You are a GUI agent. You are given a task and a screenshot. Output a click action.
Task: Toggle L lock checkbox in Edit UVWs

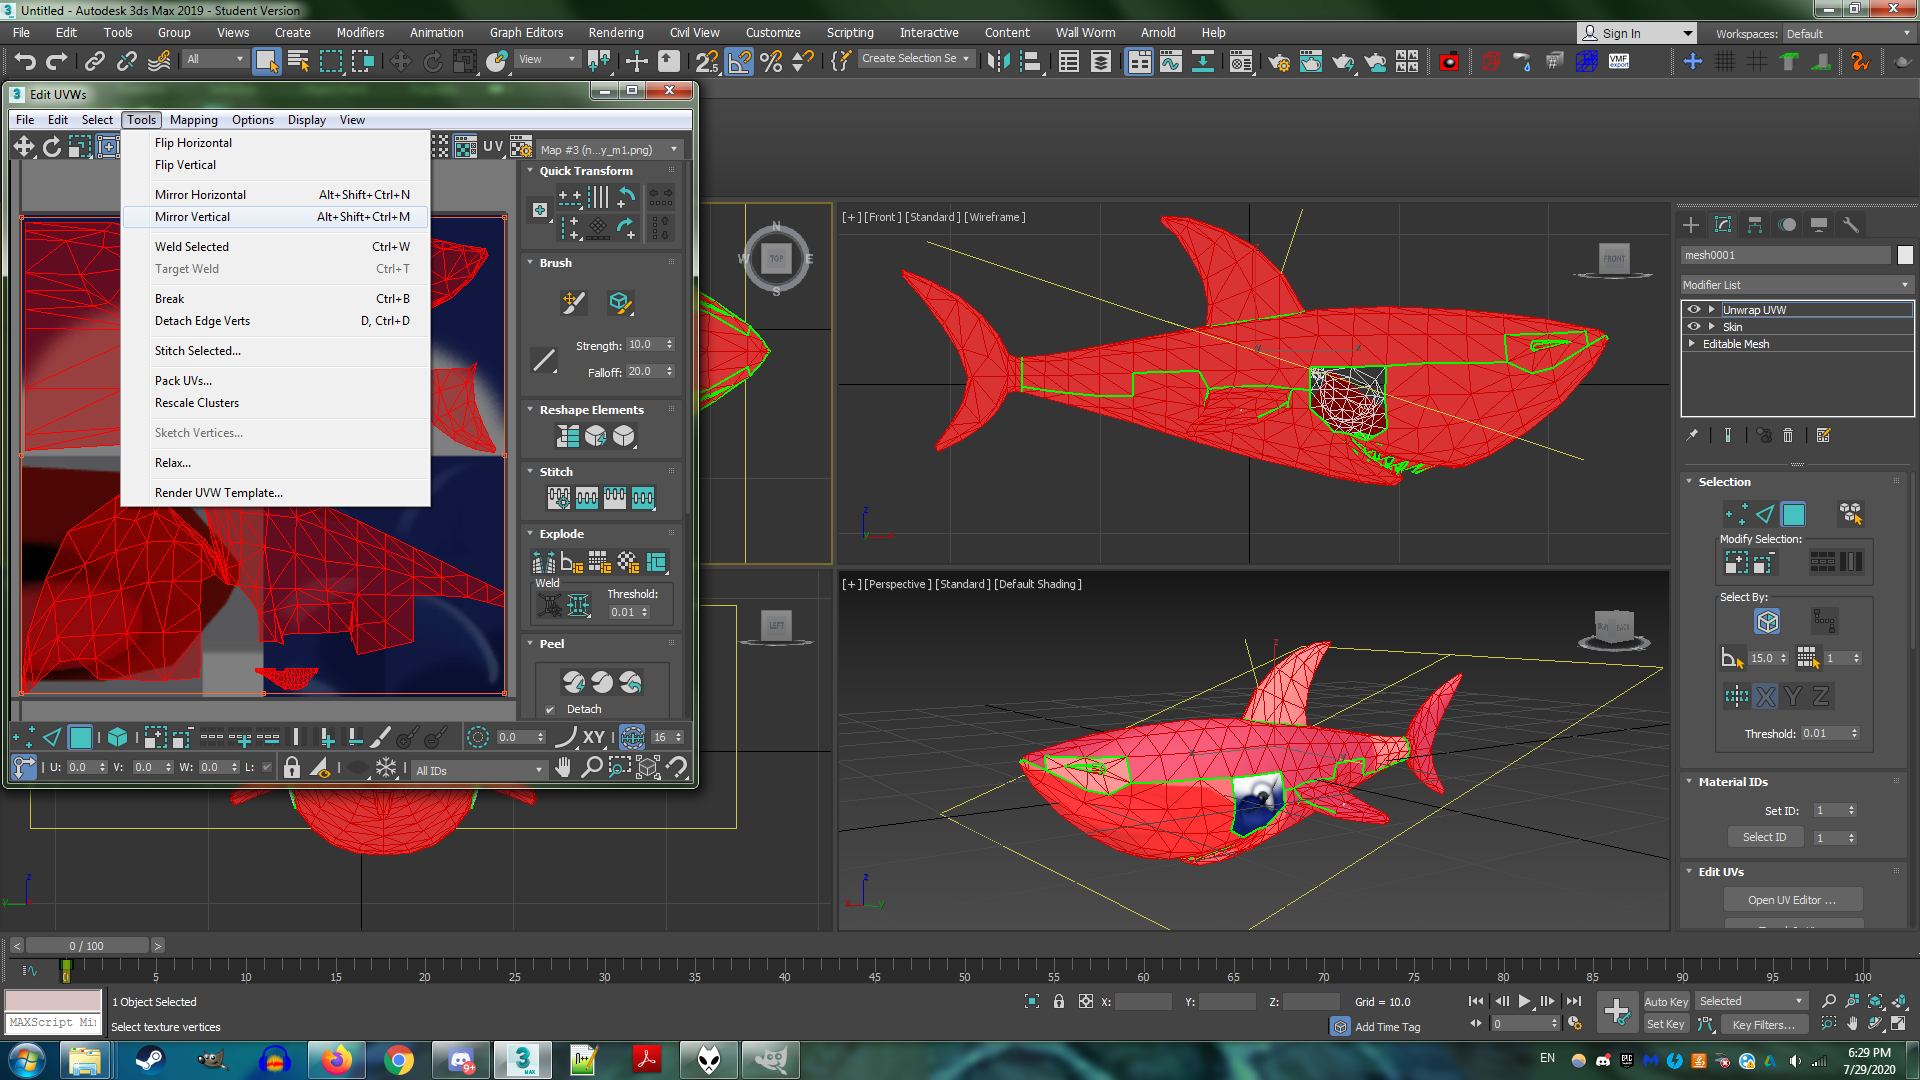tap(267, 768)
